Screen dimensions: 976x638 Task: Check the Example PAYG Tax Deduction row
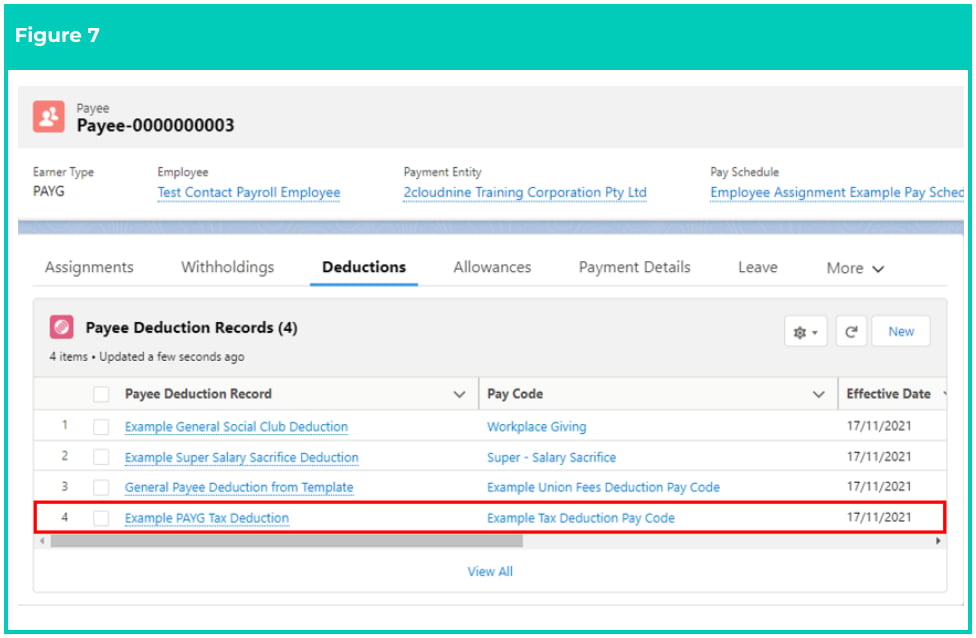(101, 518)
